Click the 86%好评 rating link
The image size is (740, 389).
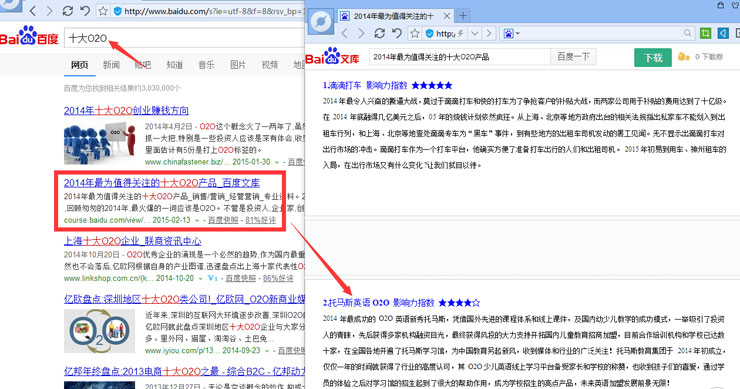[278, 279]
